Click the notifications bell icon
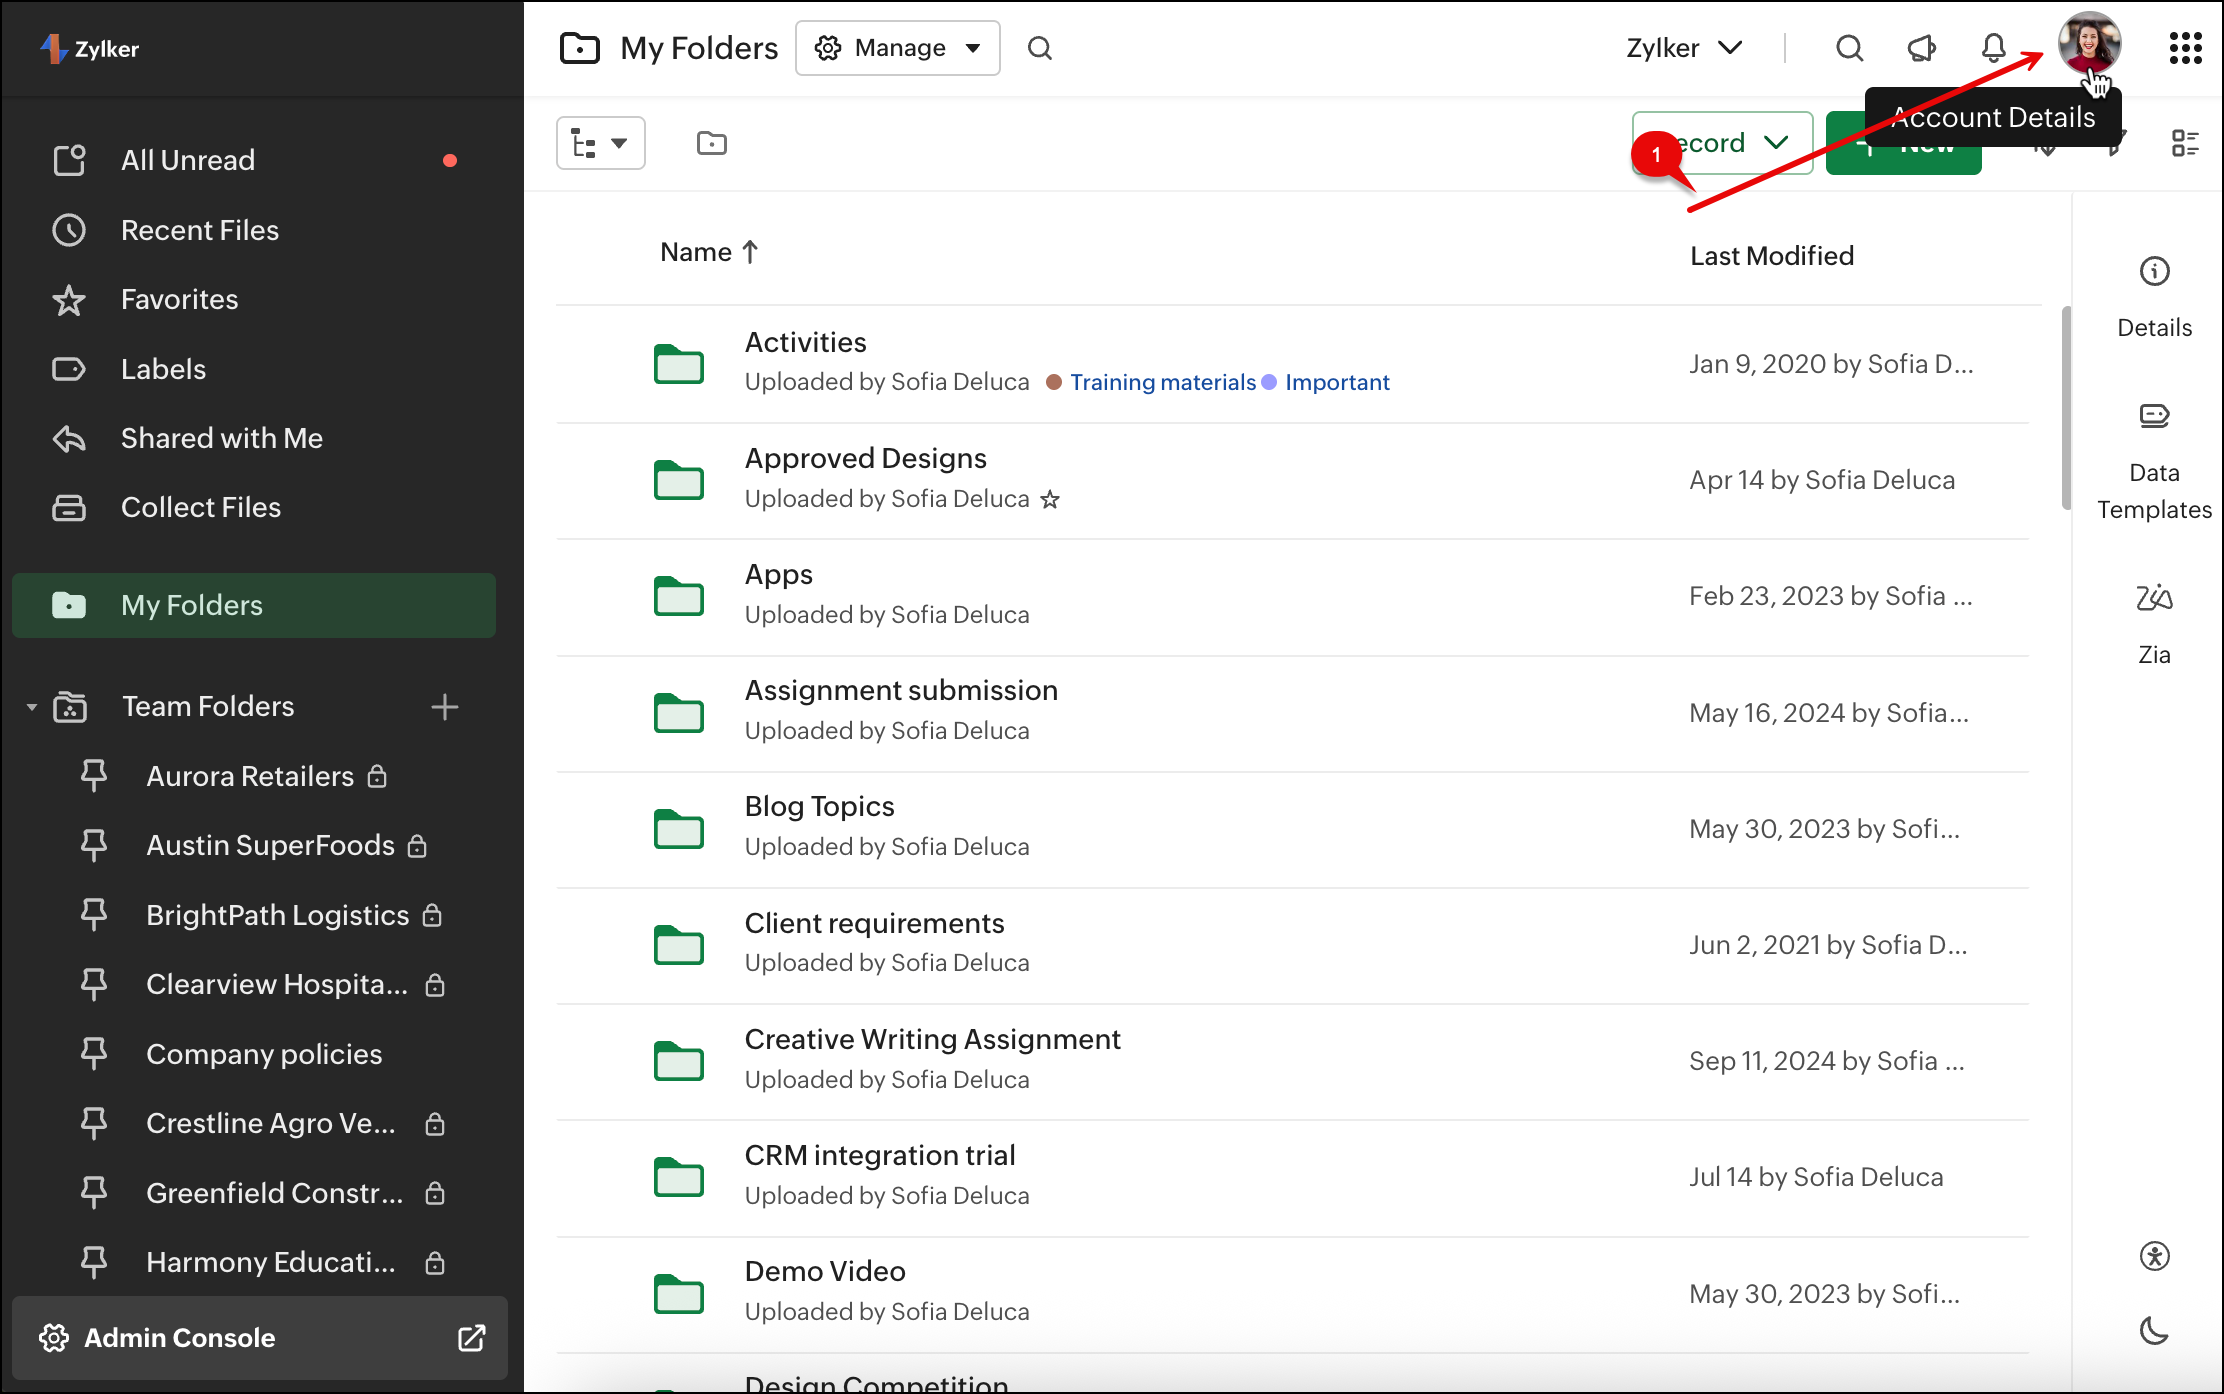Screen dimensions: 2224x1394 1993,48
